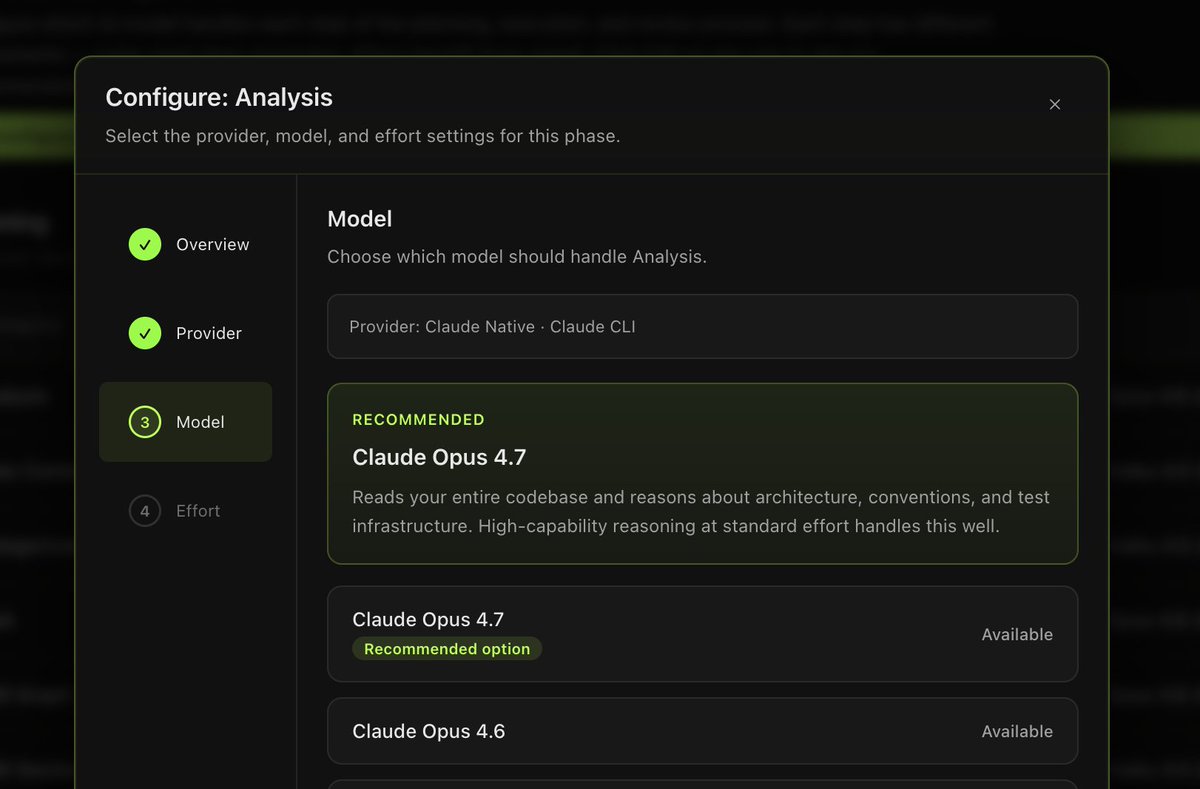Image resolution: width=1200 pixels, height=789 pixels.
Task: Select the Recommended Claude Opus 4.7 card
Action: tap(702, 474)
